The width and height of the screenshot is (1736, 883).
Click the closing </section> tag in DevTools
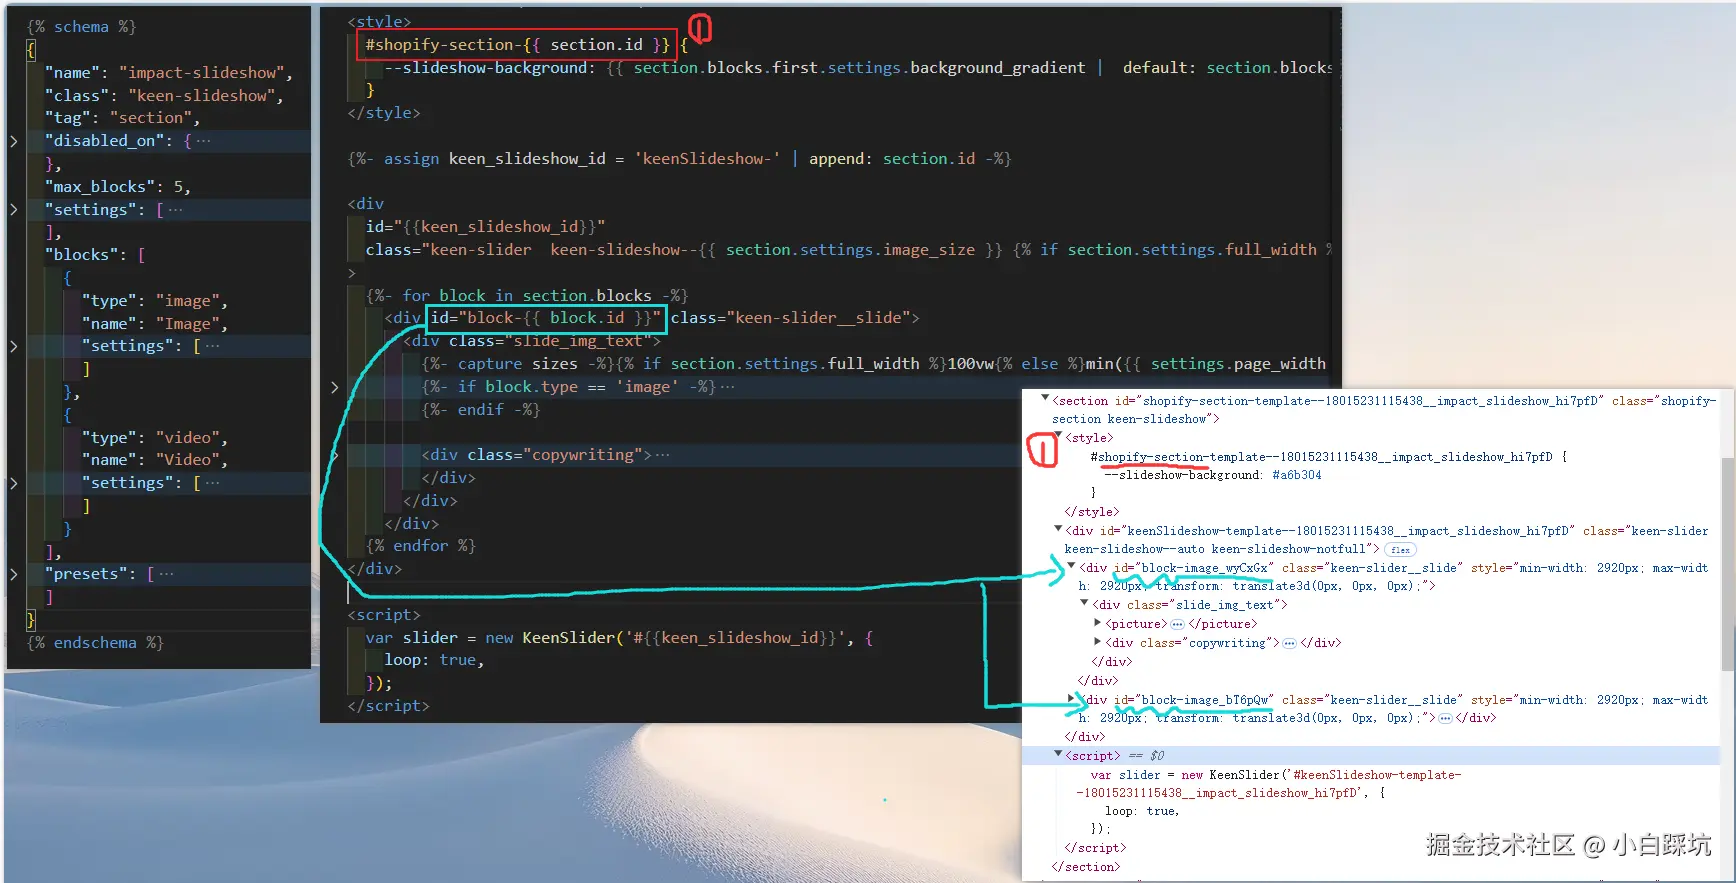(x=1085, y=867)
